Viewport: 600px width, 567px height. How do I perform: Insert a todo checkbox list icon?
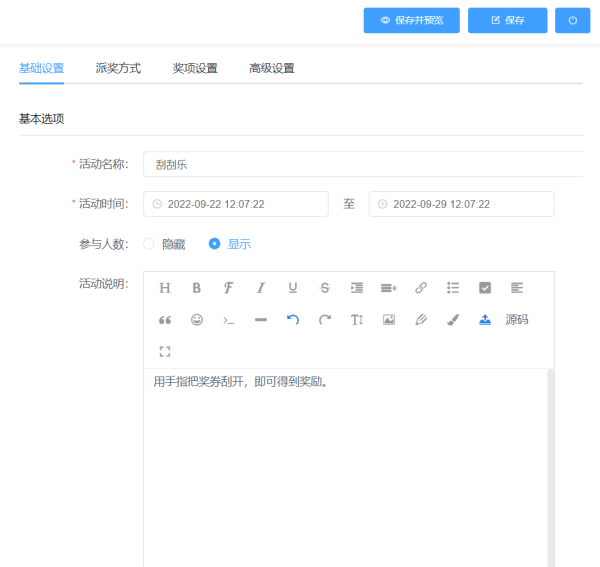[x=485, y=288]
